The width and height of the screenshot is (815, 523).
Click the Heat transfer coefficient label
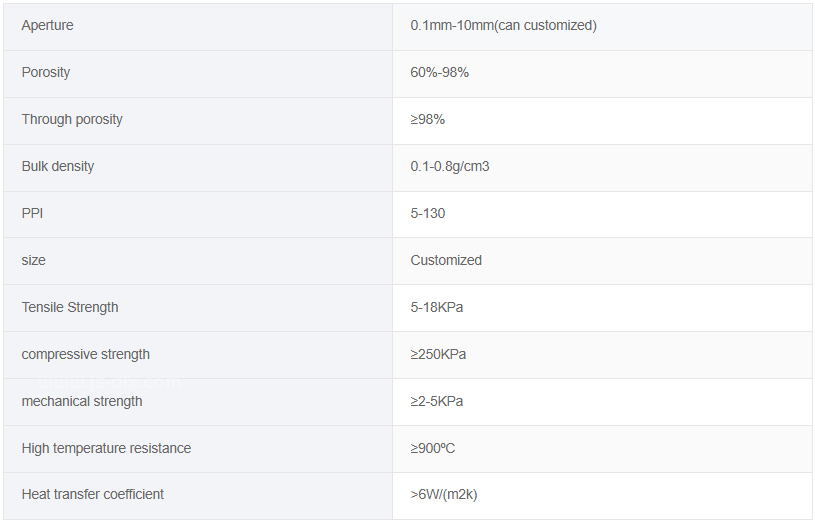[93, 494]
